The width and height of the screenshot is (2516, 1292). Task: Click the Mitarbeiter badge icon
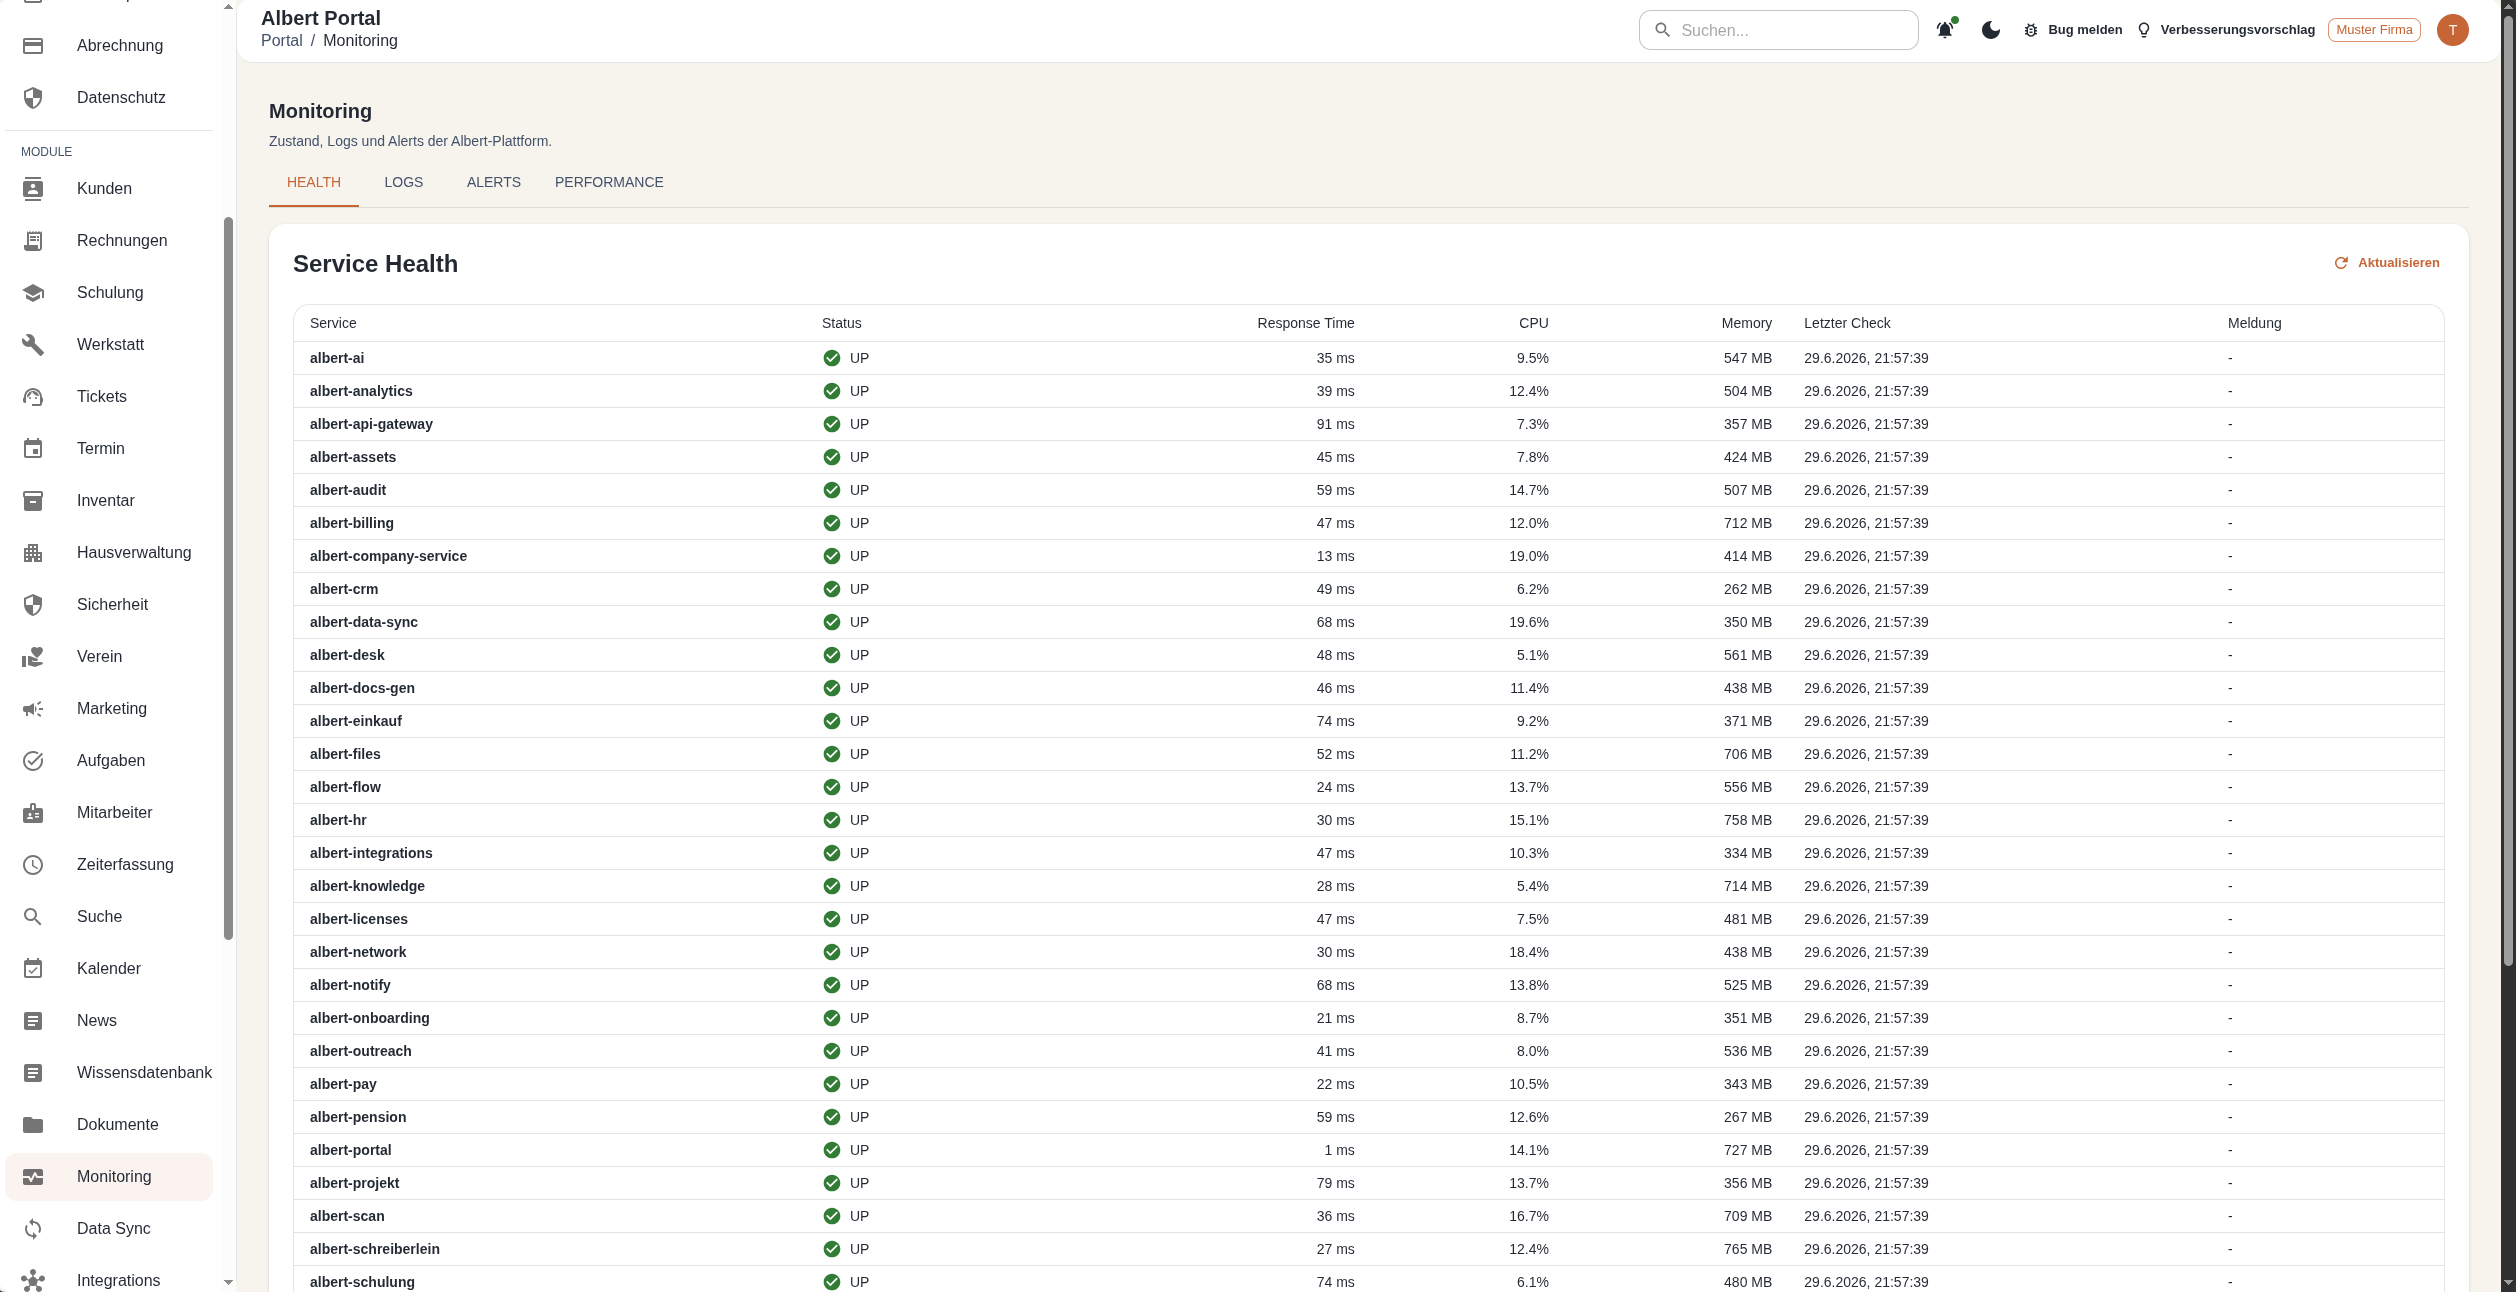point(33,813)
